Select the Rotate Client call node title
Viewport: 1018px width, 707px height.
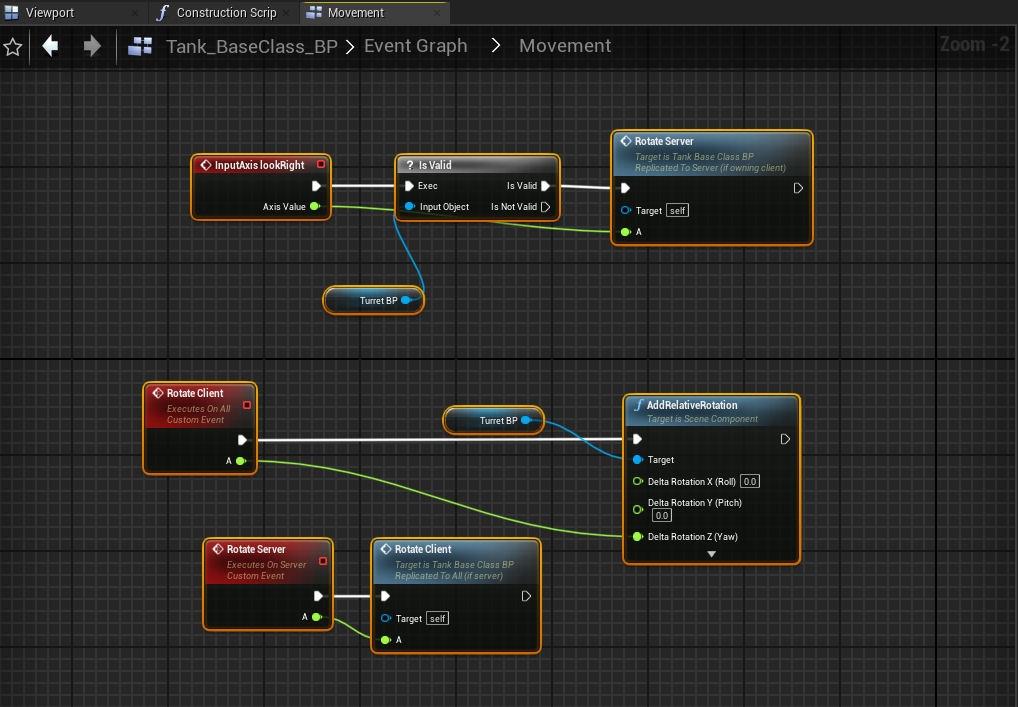tap(423, 549)
